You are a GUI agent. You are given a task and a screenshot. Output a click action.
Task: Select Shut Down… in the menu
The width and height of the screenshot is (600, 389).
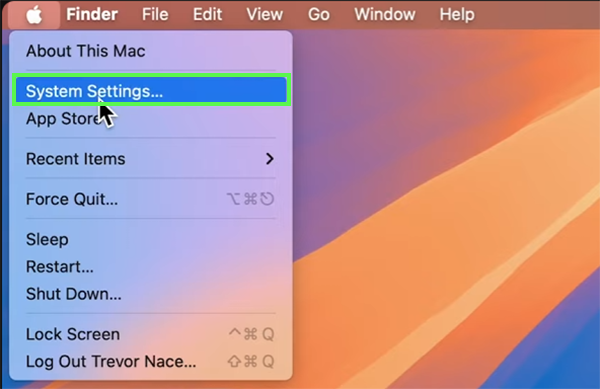tap(151, 294)
